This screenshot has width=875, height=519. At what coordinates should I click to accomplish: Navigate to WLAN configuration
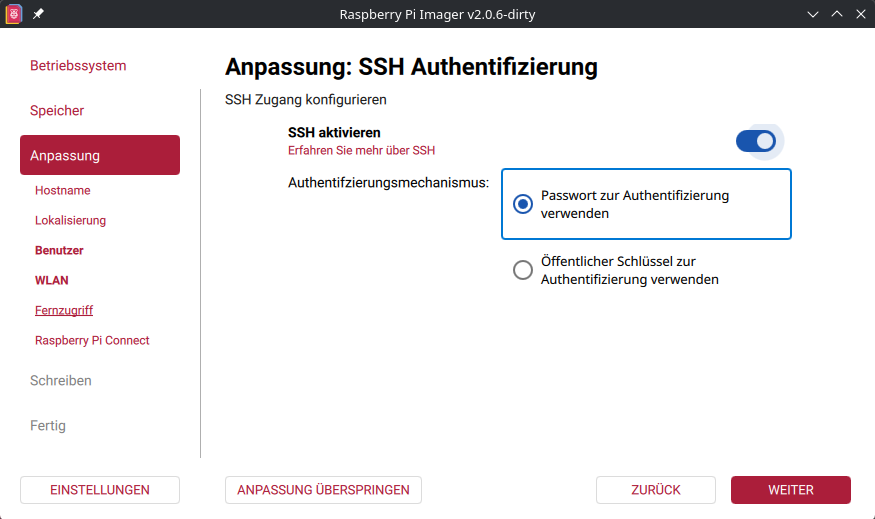coord(52,280)
